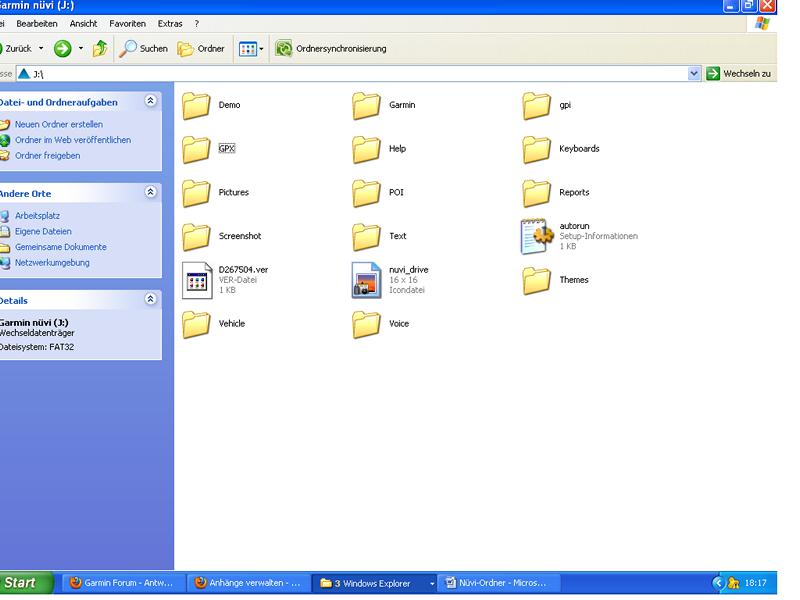800x600 pixels.
Task: Open the Garmin folder
Action: pos(383,105)
